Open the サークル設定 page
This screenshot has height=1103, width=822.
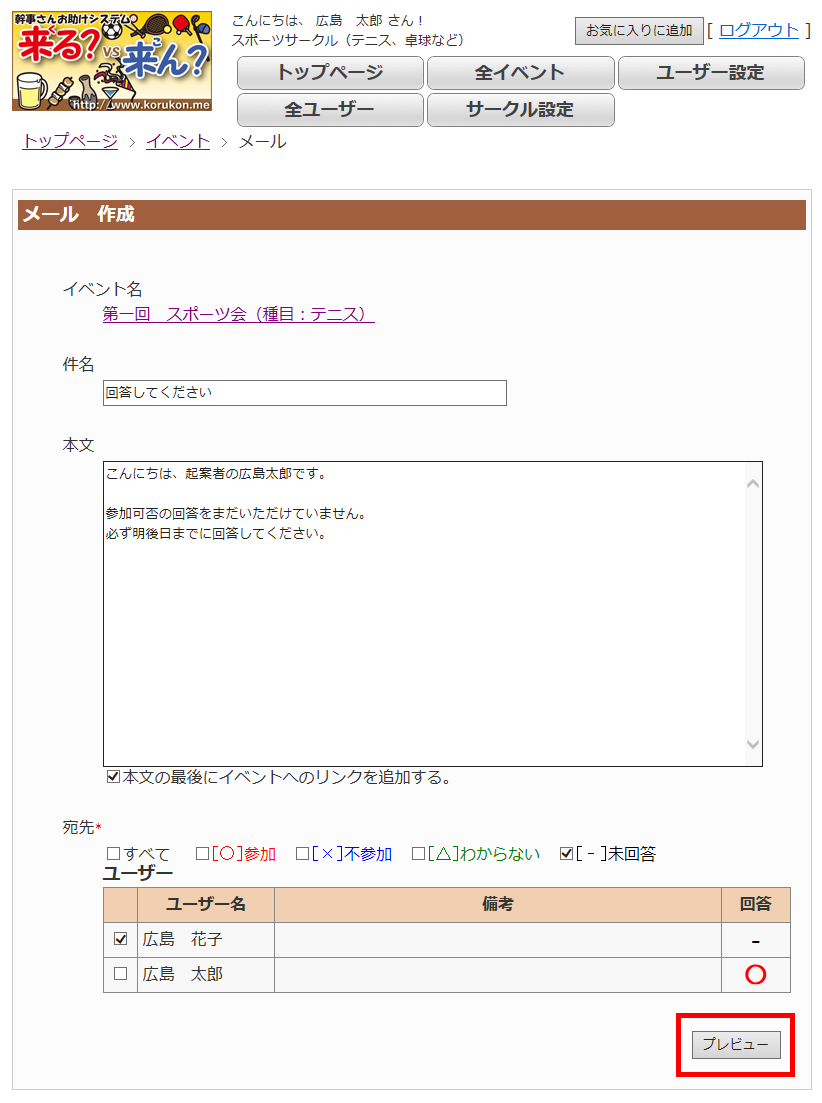520,109
